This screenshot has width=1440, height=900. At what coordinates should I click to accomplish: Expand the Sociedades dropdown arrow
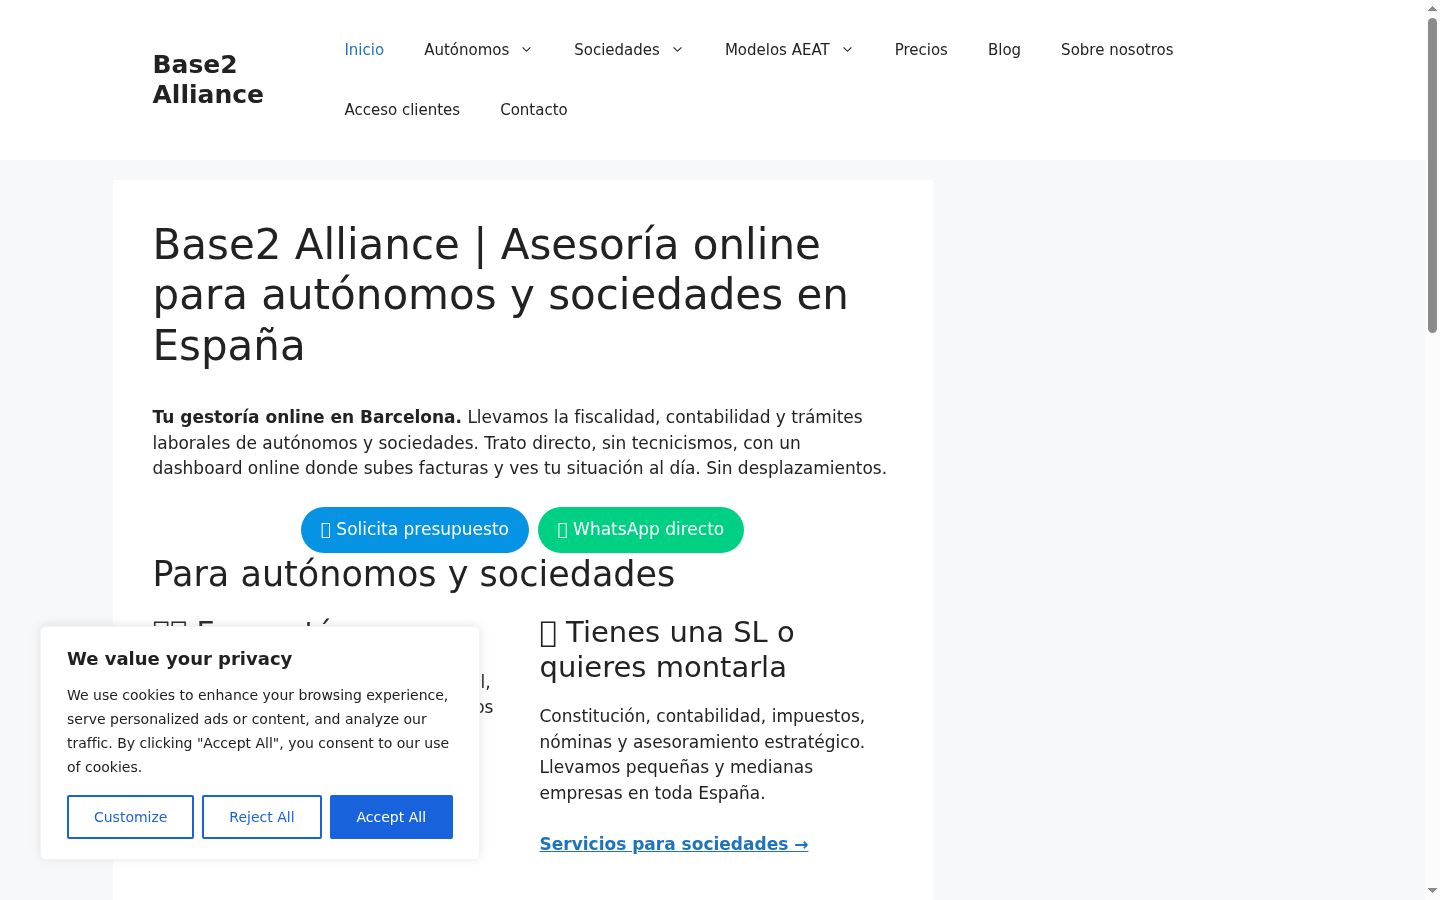tap(677, 50)
